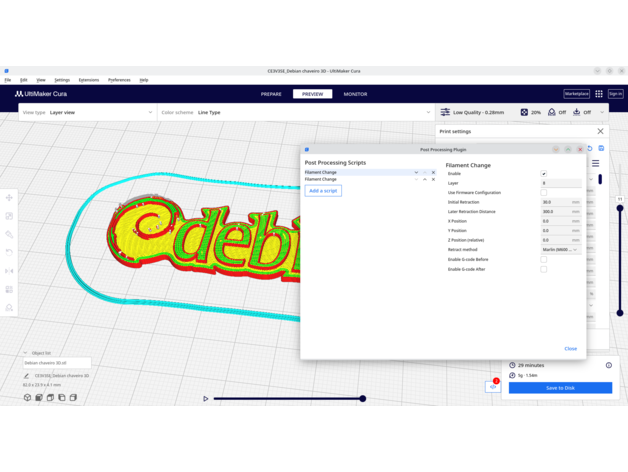Select the Per Model Settings tool

pos(9,289)
